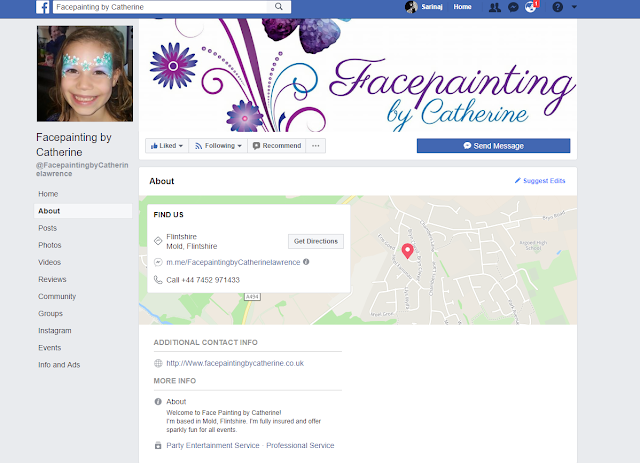Go to Home in top bar
Viewport: 640px width, 463px height.
click(462, 7)
